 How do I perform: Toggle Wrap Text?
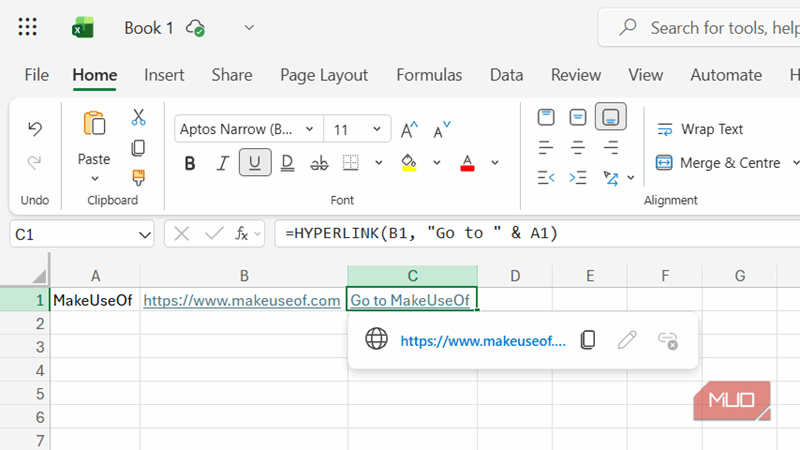point(699,130)
